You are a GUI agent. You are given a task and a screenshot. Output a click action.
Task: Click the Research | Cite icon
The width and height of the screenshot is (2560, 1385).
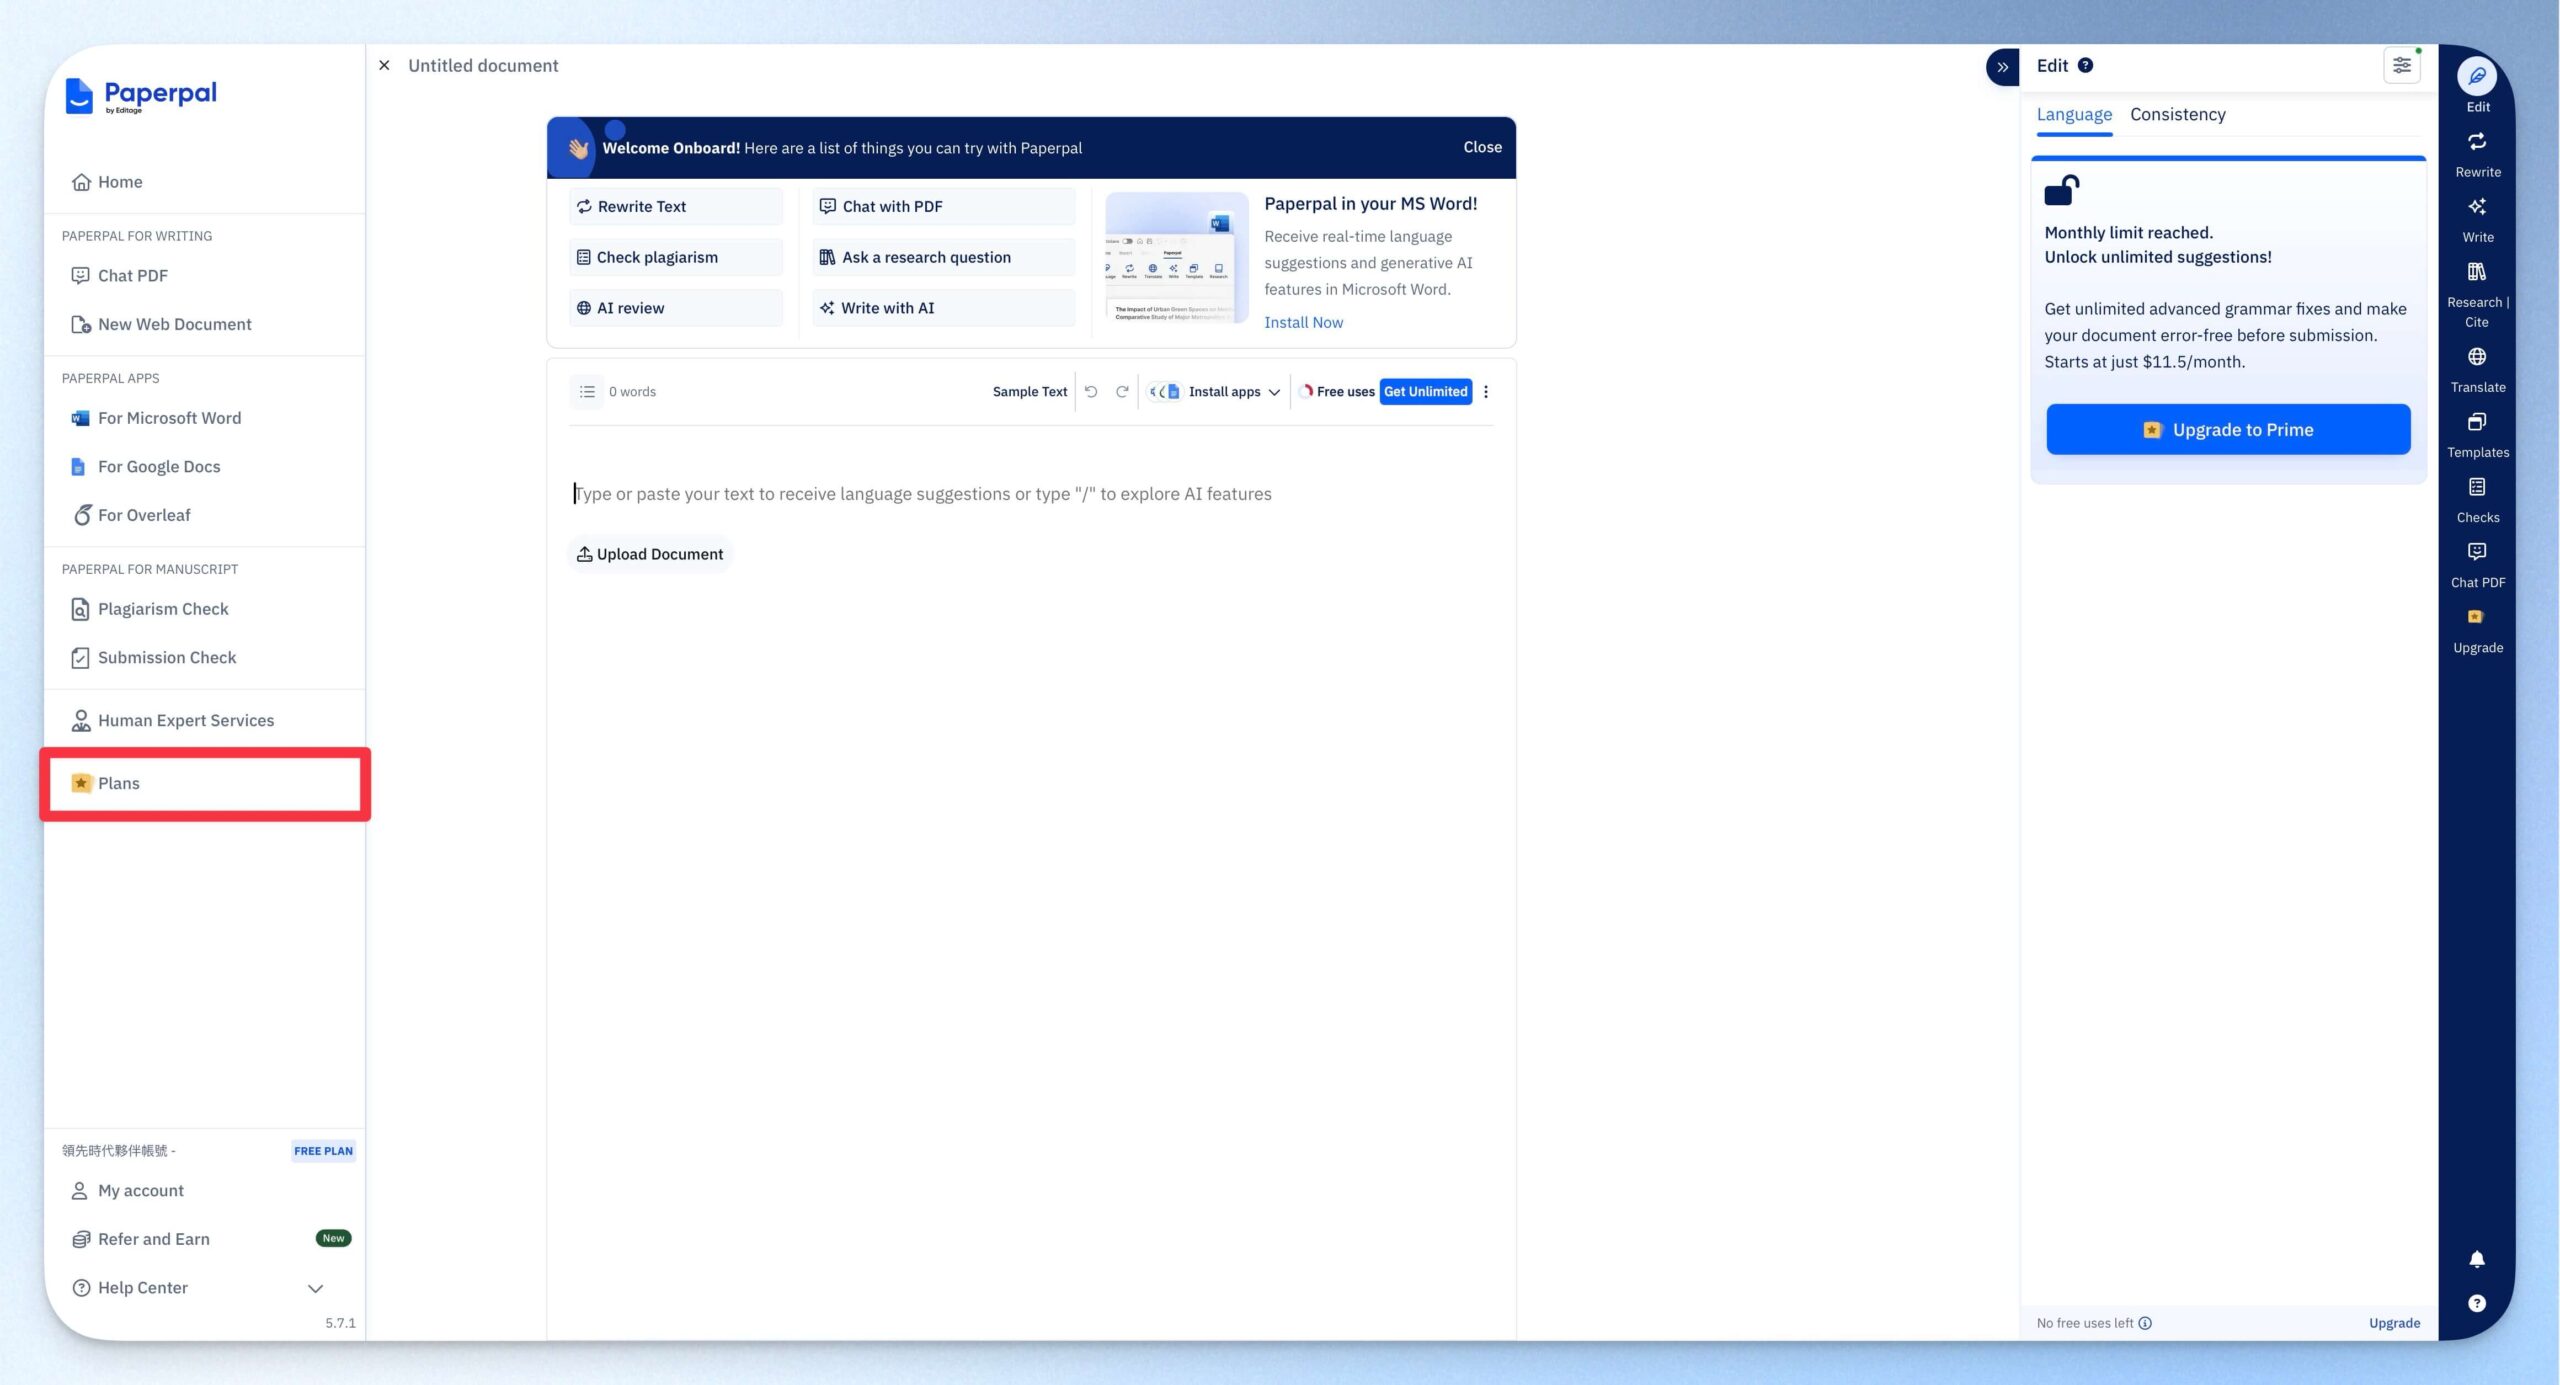(2477, 272)
